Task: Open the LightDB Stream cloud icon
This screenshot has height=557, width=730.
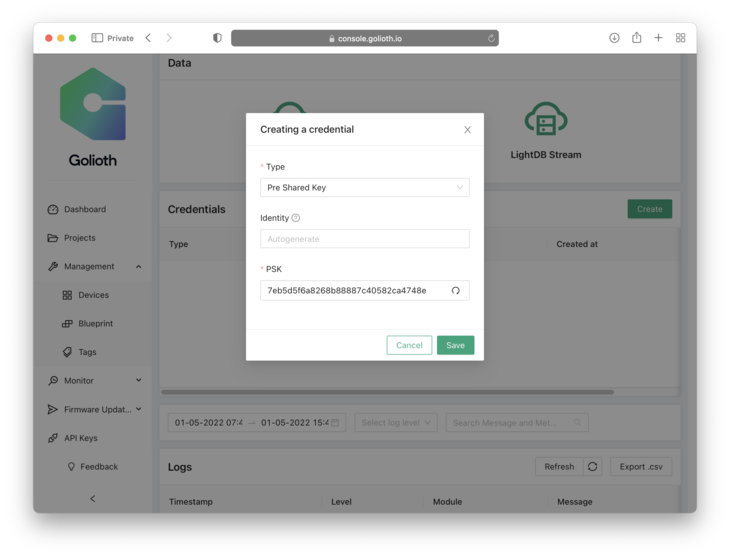Action: (546, 119)
